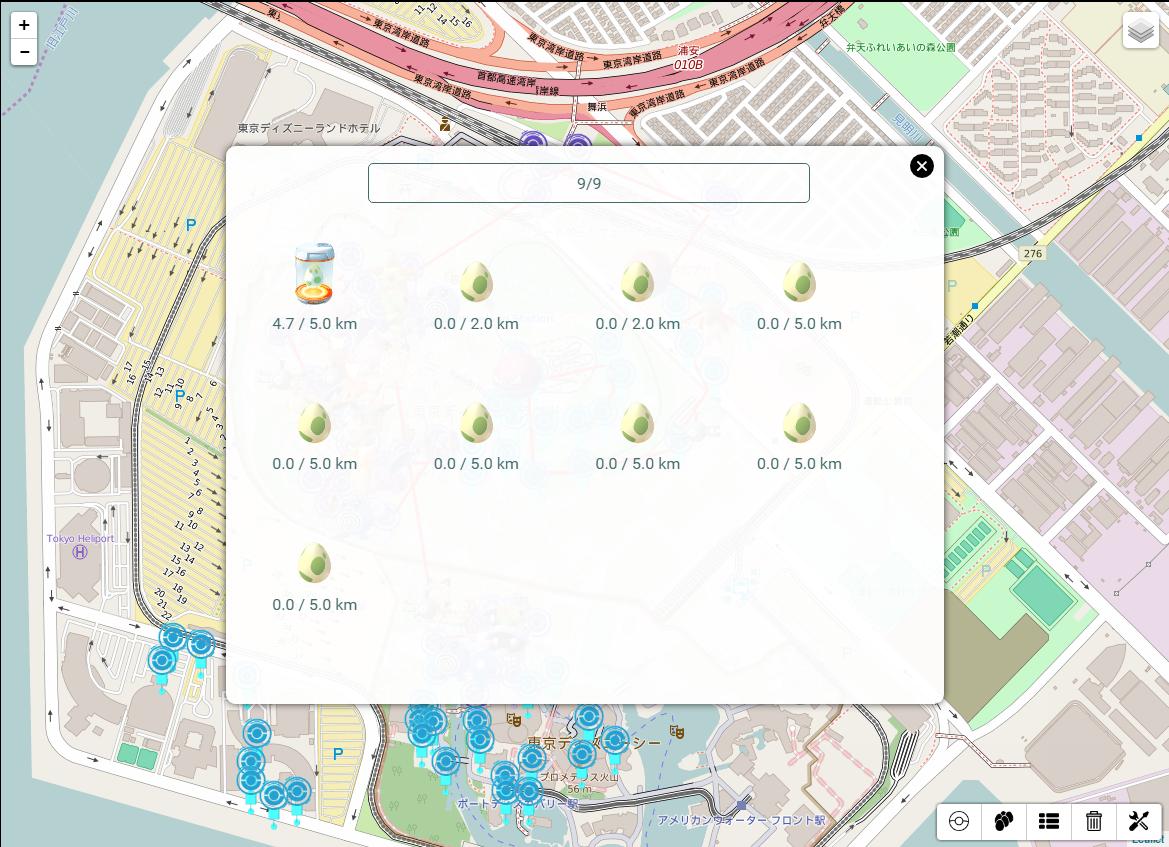Open the map layers selector
The width and height of the screenshot is (1169, 847).
[1140, 31]
